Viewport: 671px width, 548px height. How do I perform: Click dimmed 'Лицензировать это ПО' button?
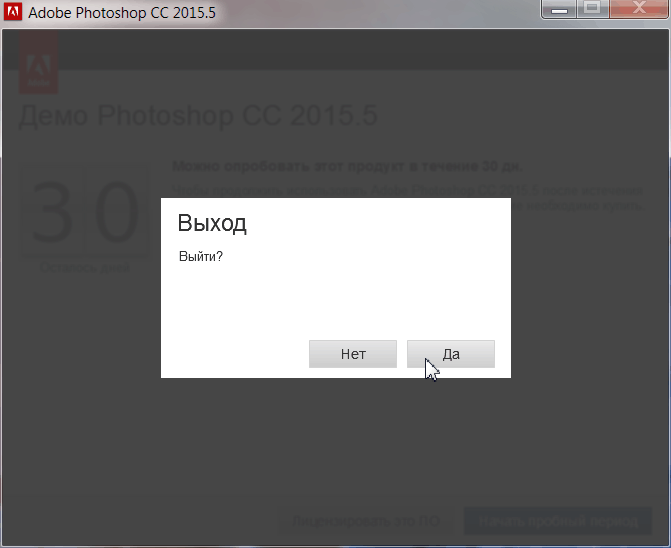tap(366, 521)
